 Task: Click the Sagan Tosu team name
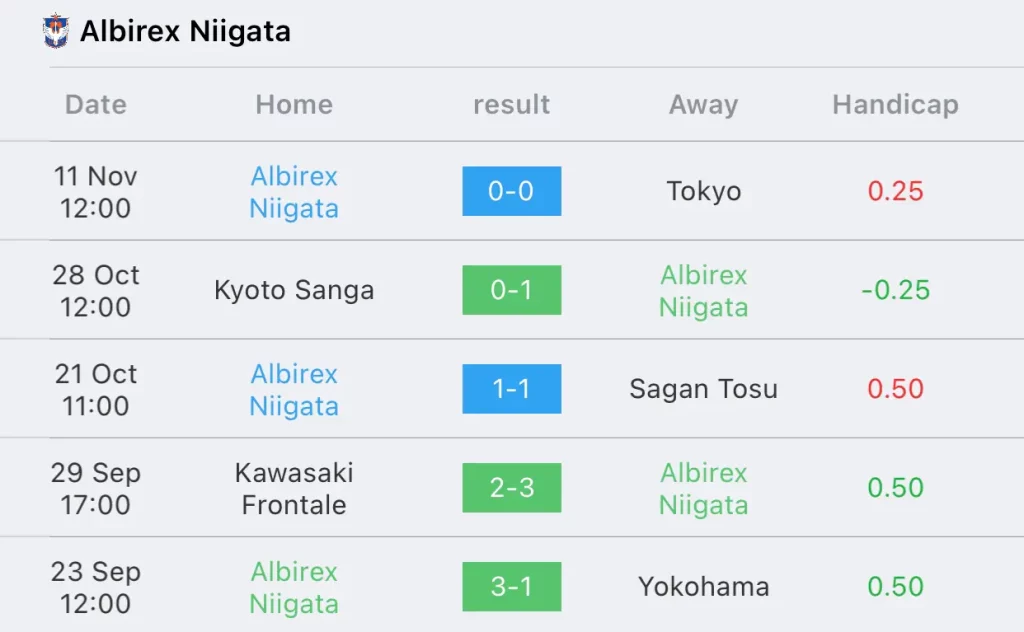[x=703, y=389]
